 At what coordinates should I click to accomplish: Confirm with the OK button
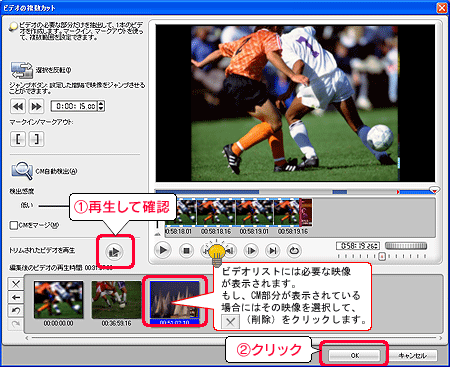[x=354, y=355]
